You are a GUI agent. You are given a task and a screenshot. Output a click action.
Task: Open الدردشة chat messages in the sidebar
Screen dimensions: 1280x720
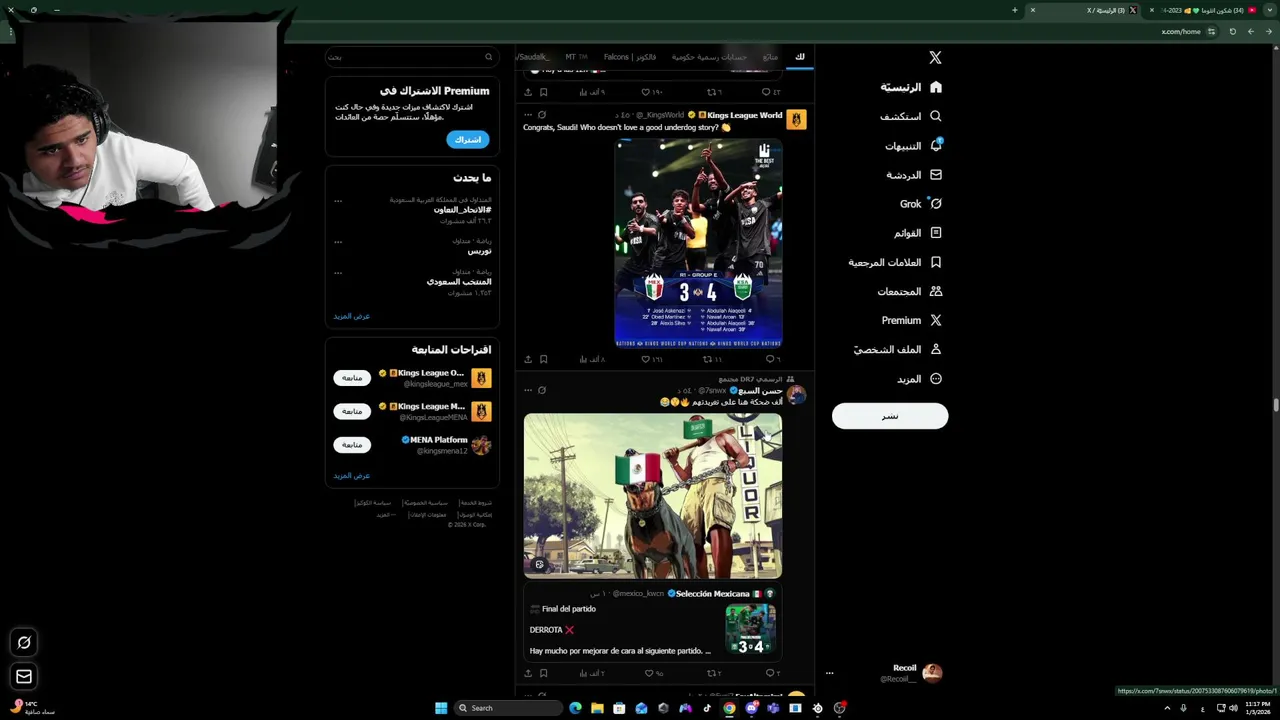click(914, 175)
